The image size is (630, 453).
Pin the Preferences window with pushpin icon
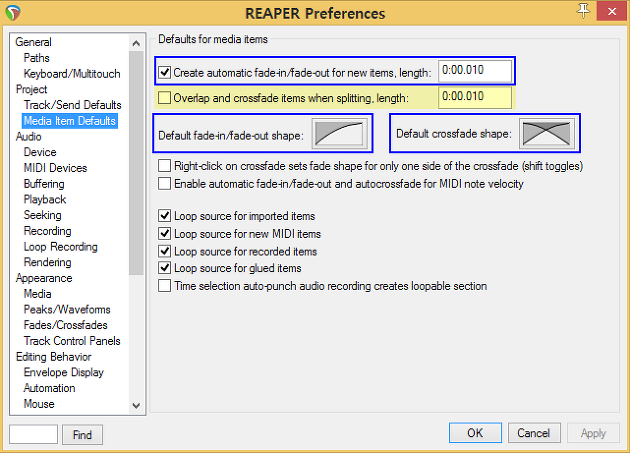[x=583, y=11]
